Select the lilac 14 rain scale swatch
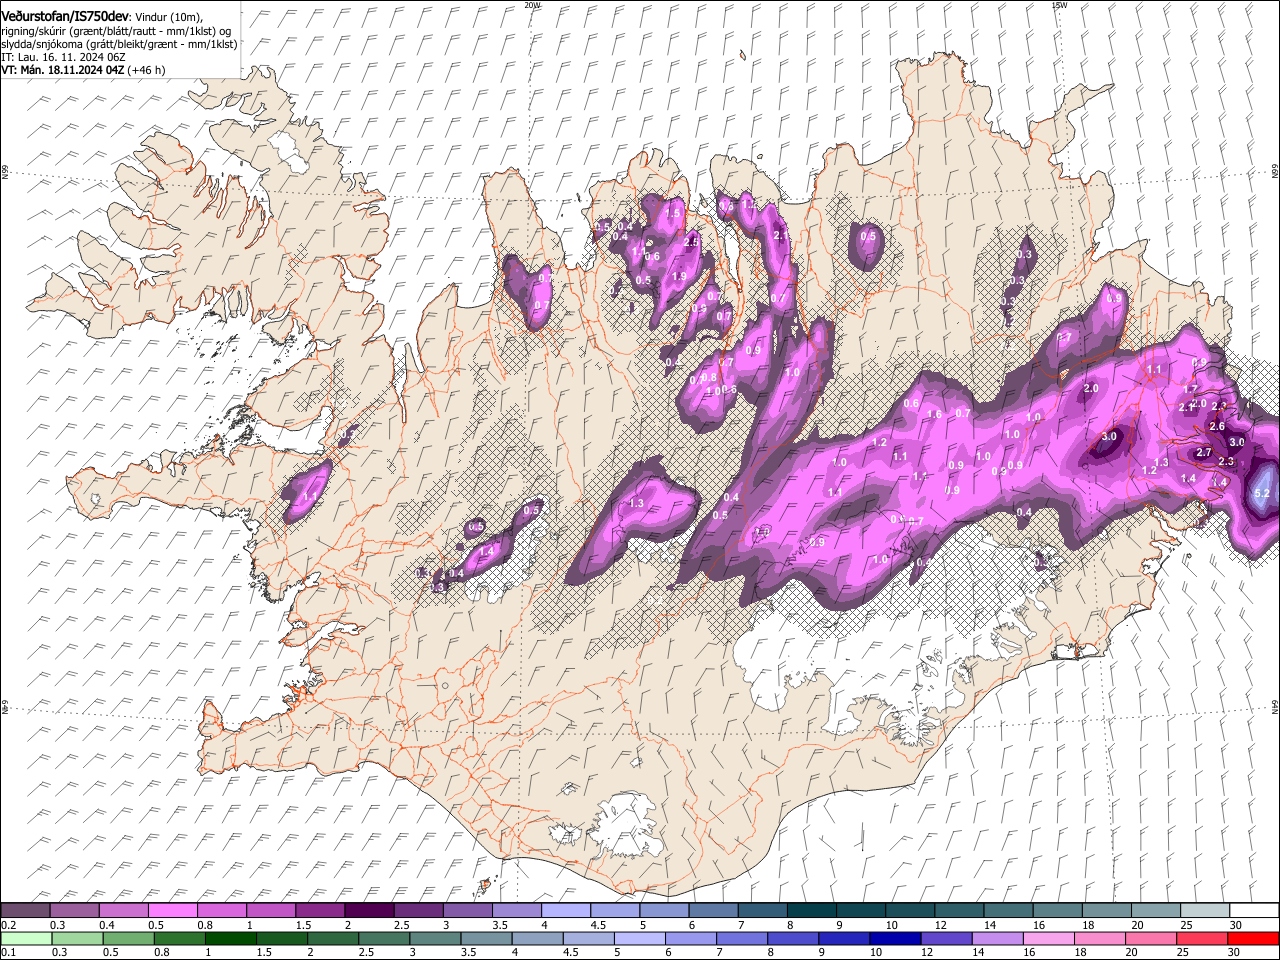 (x=997, y=938)
